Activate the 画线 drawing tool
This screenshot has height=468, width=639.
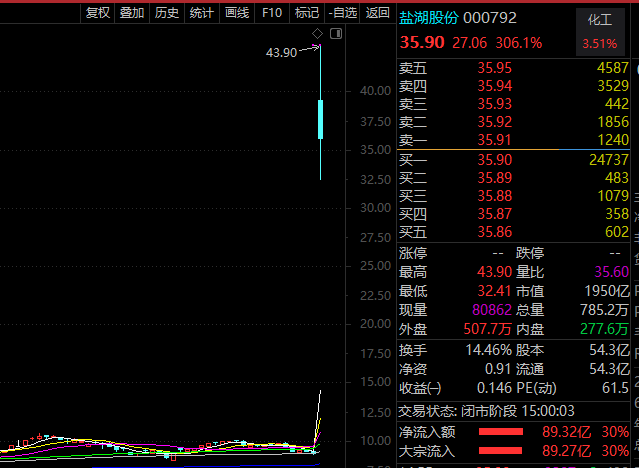237,13
